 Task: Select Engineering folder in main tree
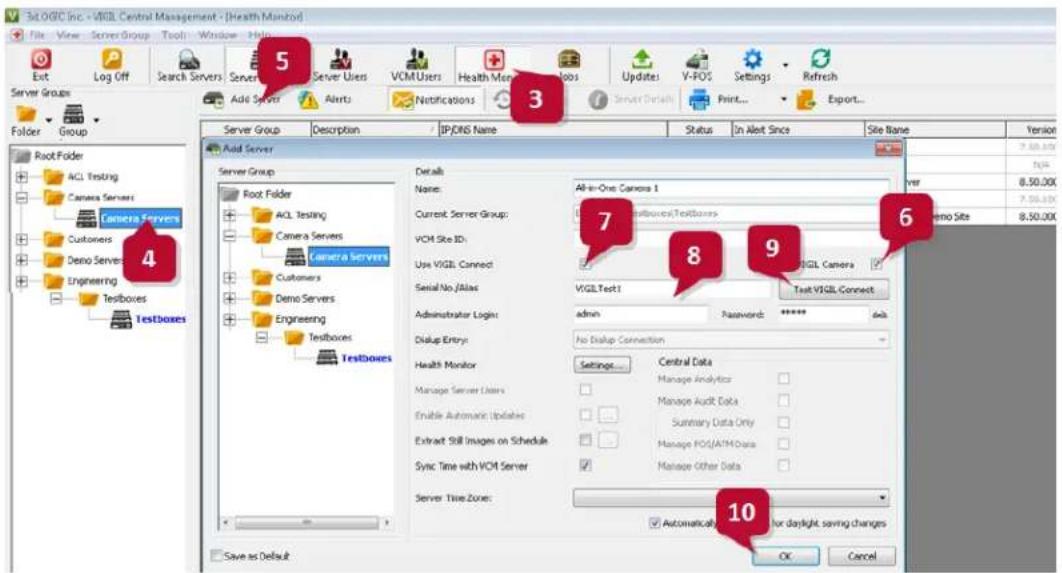tap(81, 280)
